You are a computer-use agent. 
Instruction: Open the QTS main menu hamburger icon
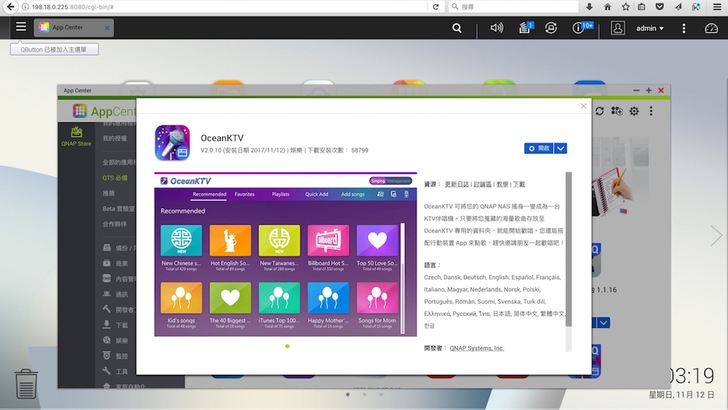point(20,28)
